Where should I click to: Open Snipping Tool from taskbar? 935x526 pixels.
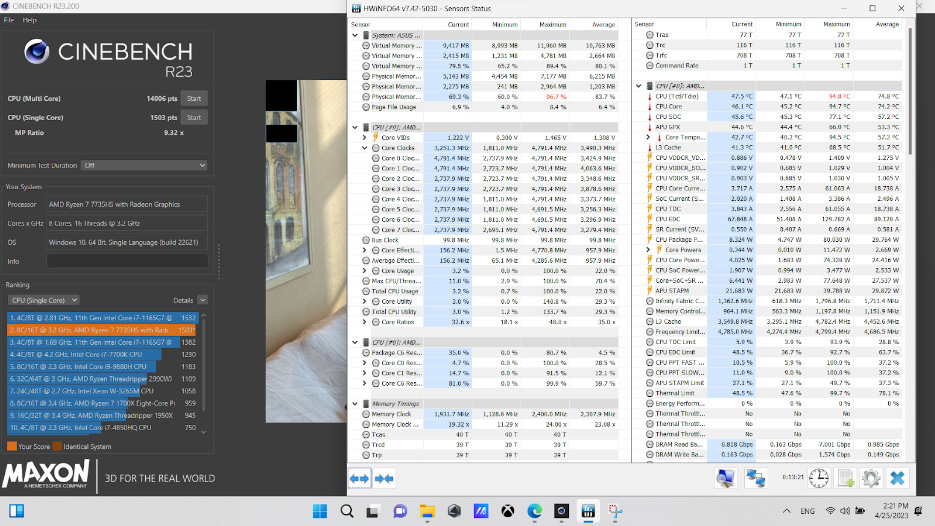615,511
